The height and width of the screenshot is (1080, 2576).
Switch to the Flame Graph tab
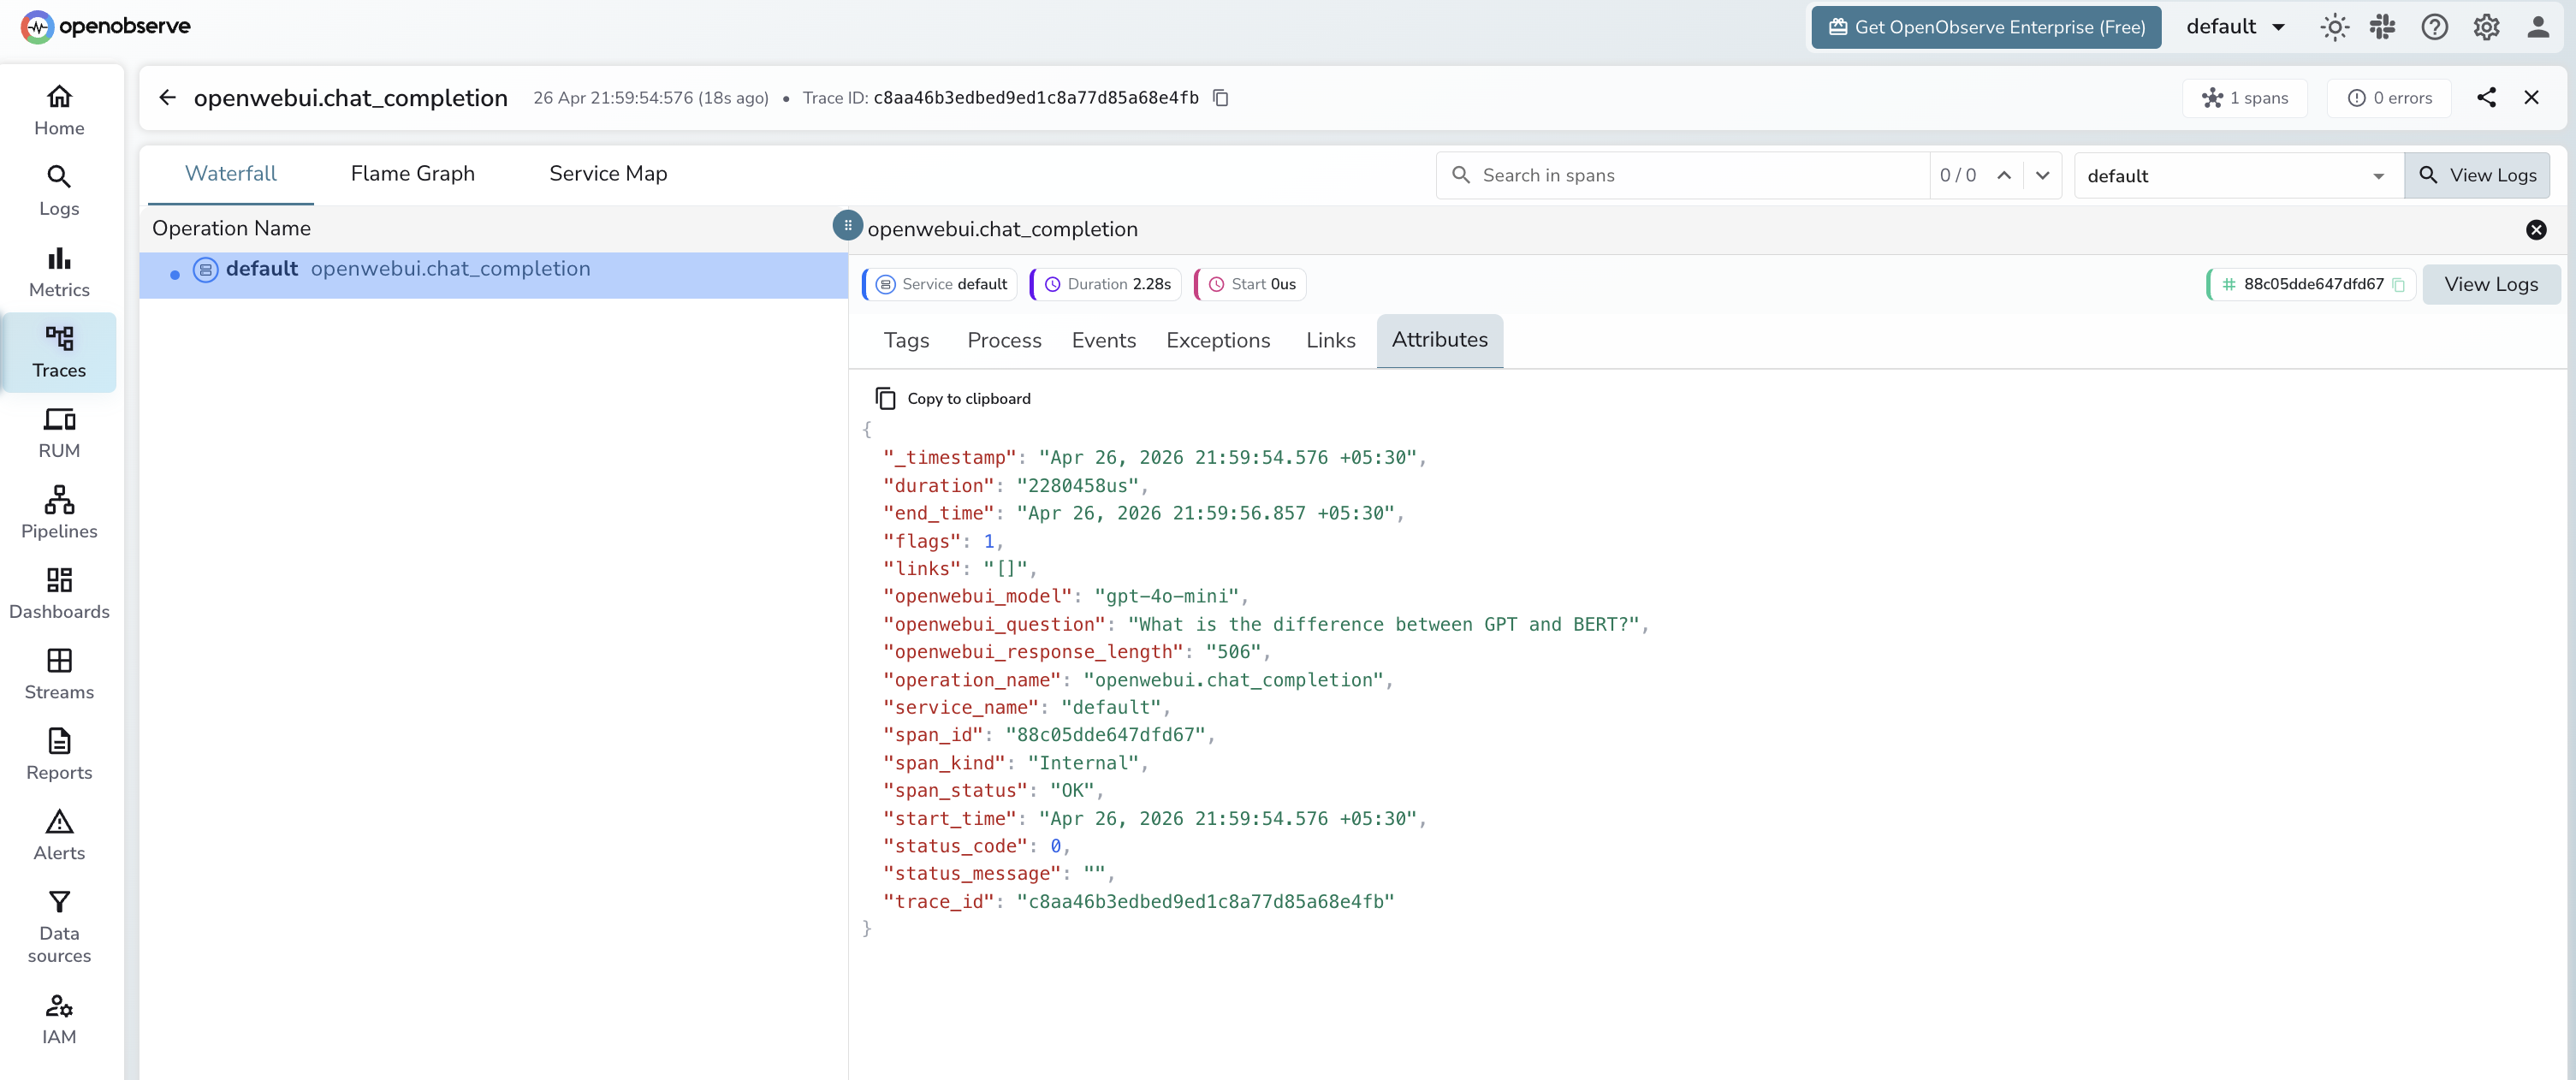tap(412, 173)
